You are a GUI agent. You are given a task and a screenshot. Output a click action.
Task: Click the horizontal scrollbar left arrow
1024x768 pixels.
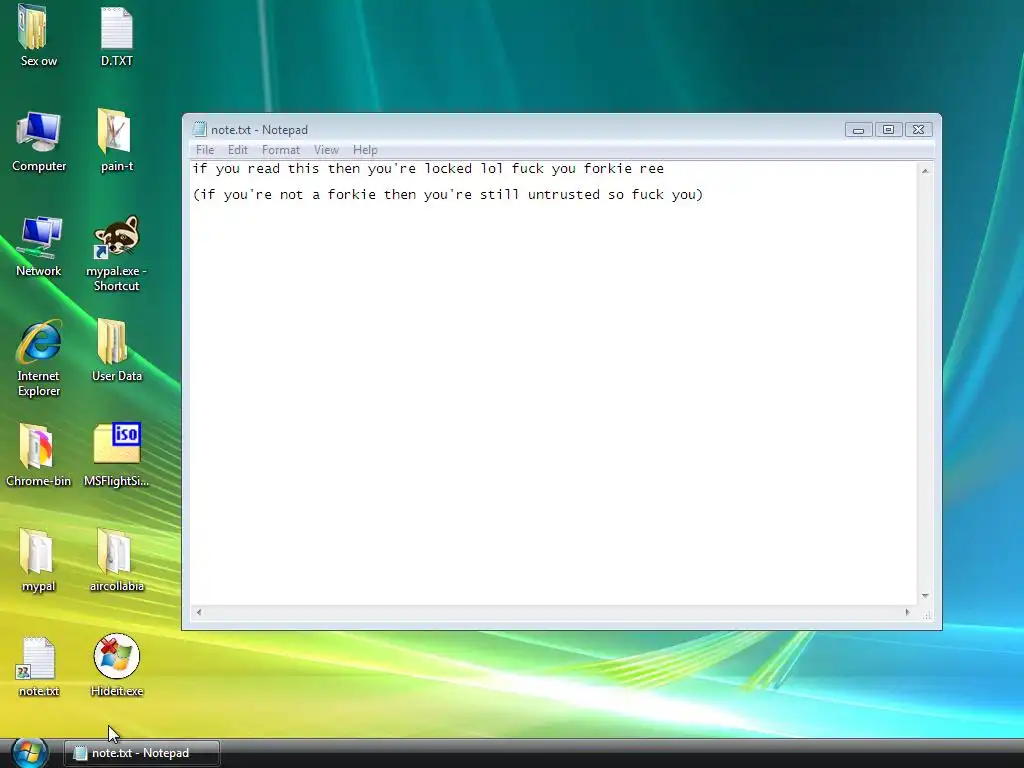pos(199,613)
